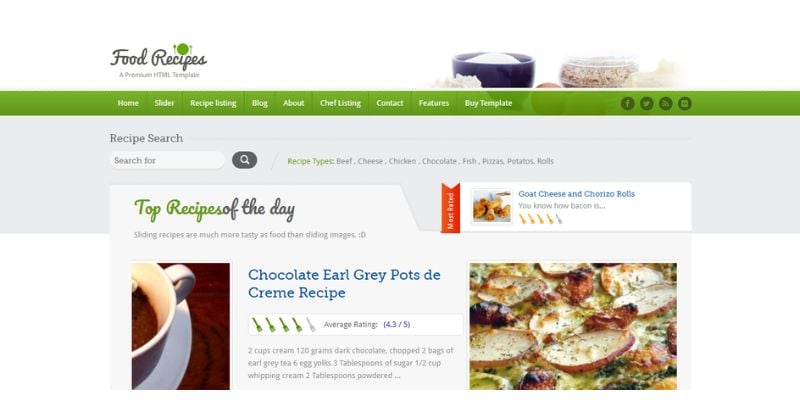Click fork rating icons under Goat Cheese
The image size is (800, 400).
[x=540, y=219]
